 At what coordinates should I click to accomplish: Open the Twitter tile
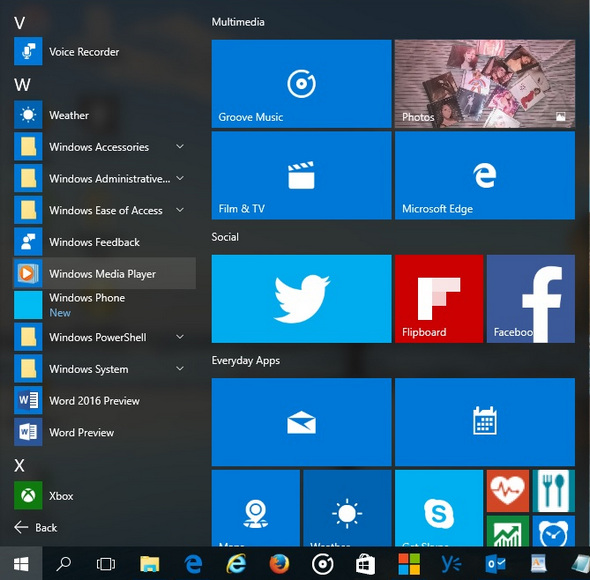[301, 299]
